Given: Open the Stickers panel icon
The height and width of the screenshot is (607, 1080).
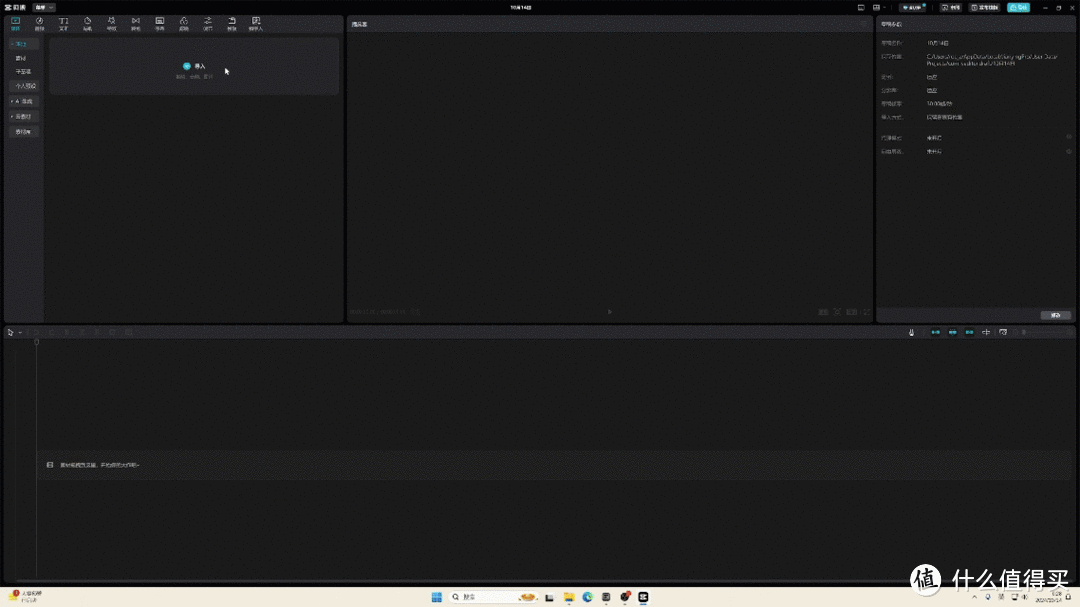Looking at the screenshot, I should click(88, 23).
